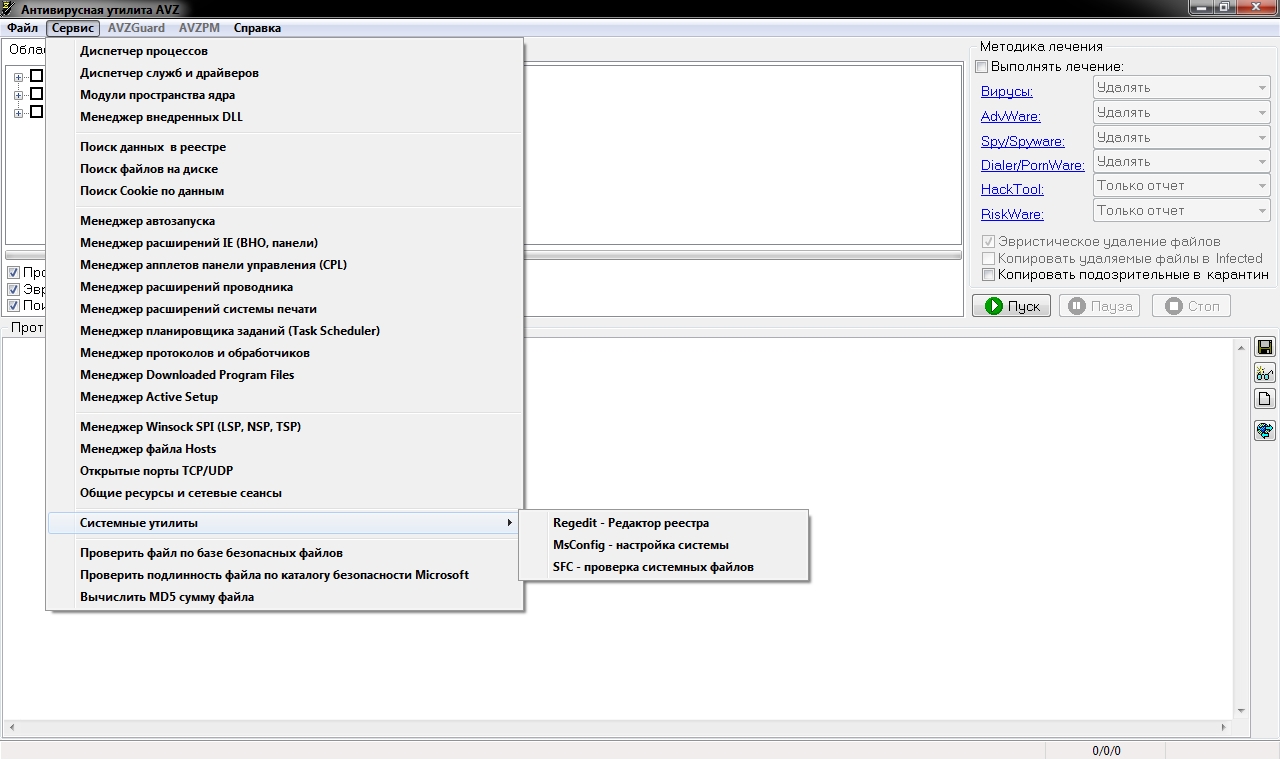Open the AVZGuard menu
This screenshot has height=760, width=1280.
coord(136,28)
